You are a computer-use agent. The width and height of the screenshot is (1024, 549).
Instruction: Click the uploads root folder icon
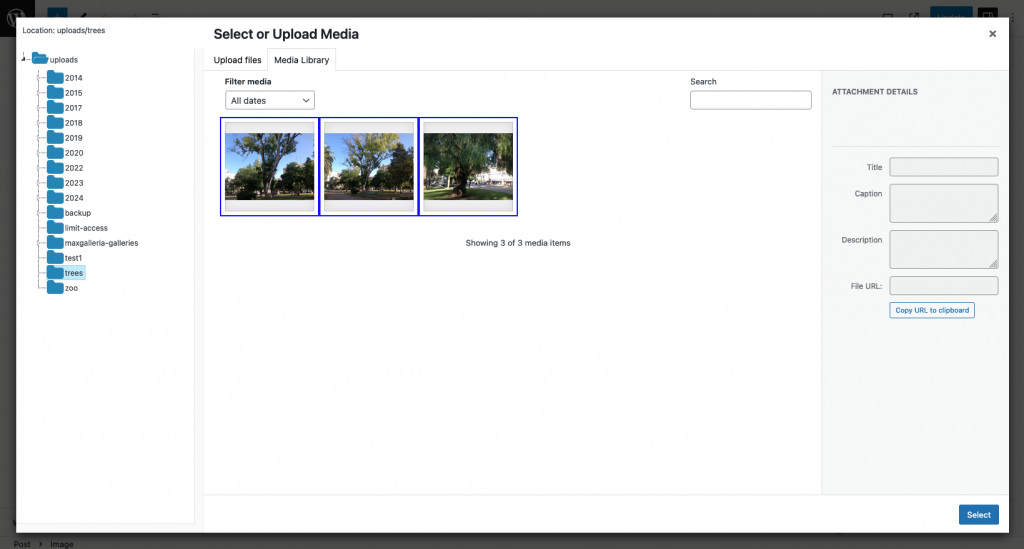(x=40, y=60)
